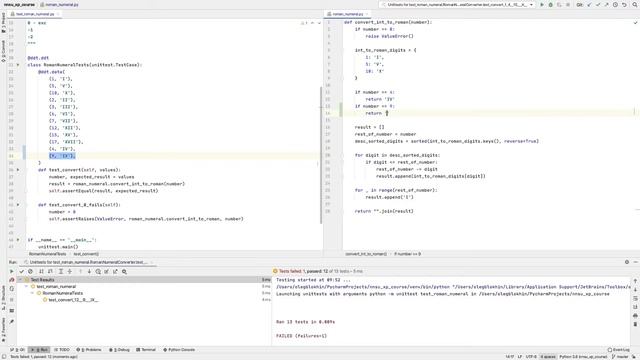Screen dimensions: 640x360
Task: Click console scroll up arrow icon
Action: (635, 281)
